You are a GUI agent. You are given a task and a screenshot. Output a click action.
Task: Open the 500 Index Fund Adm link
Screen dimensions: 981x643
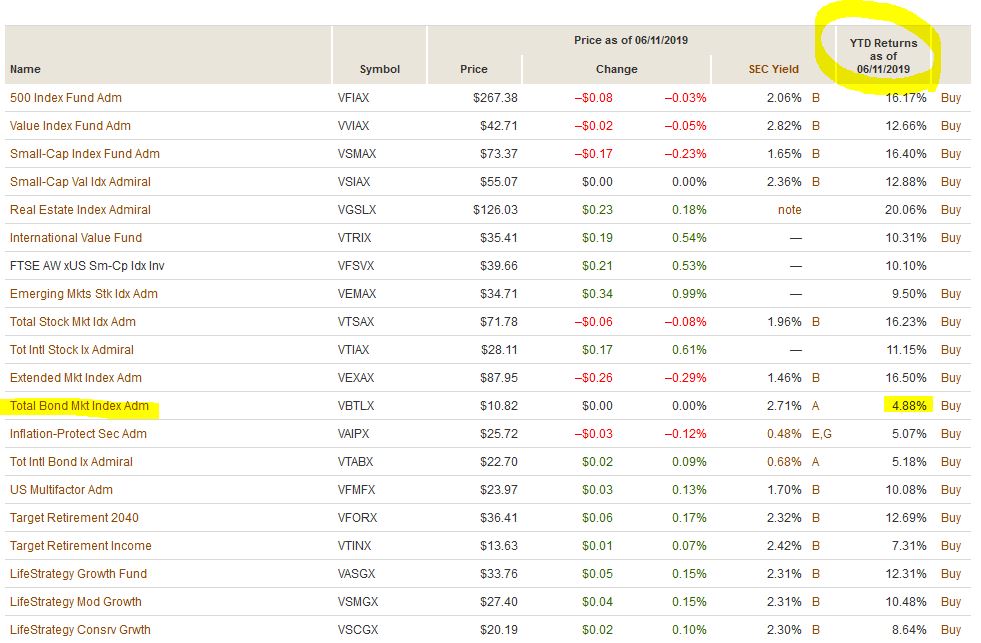tap(66, 98)
